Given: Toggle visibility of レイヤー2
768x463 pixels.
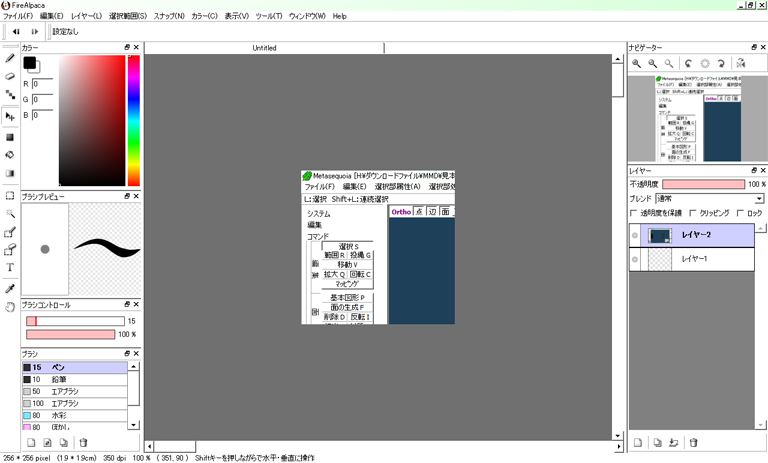Looking at the screenshot, I should point(635,235).
